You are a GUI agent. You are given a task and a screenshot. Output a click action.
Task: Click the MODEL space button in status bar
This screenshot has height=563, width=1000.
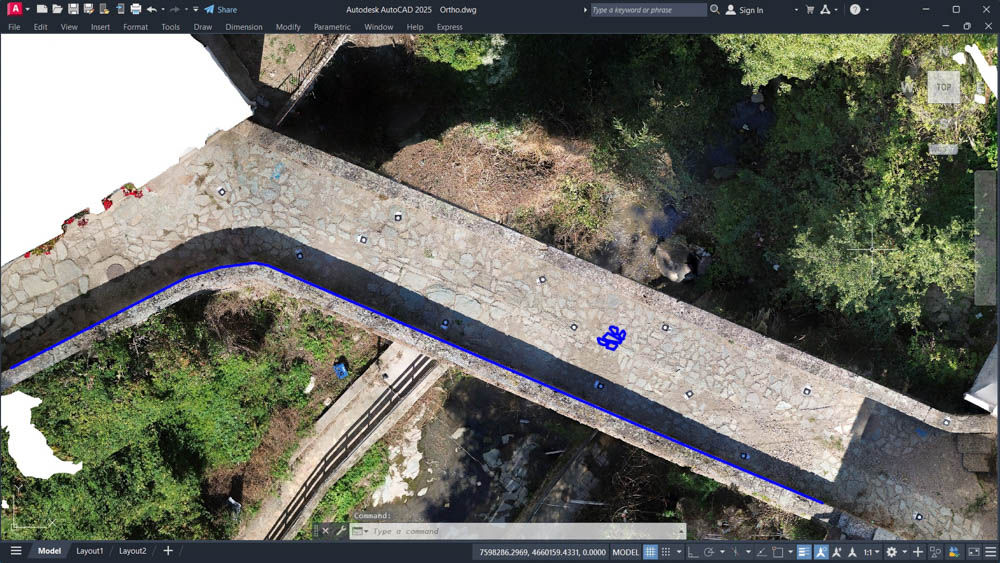tap(625, 552)
